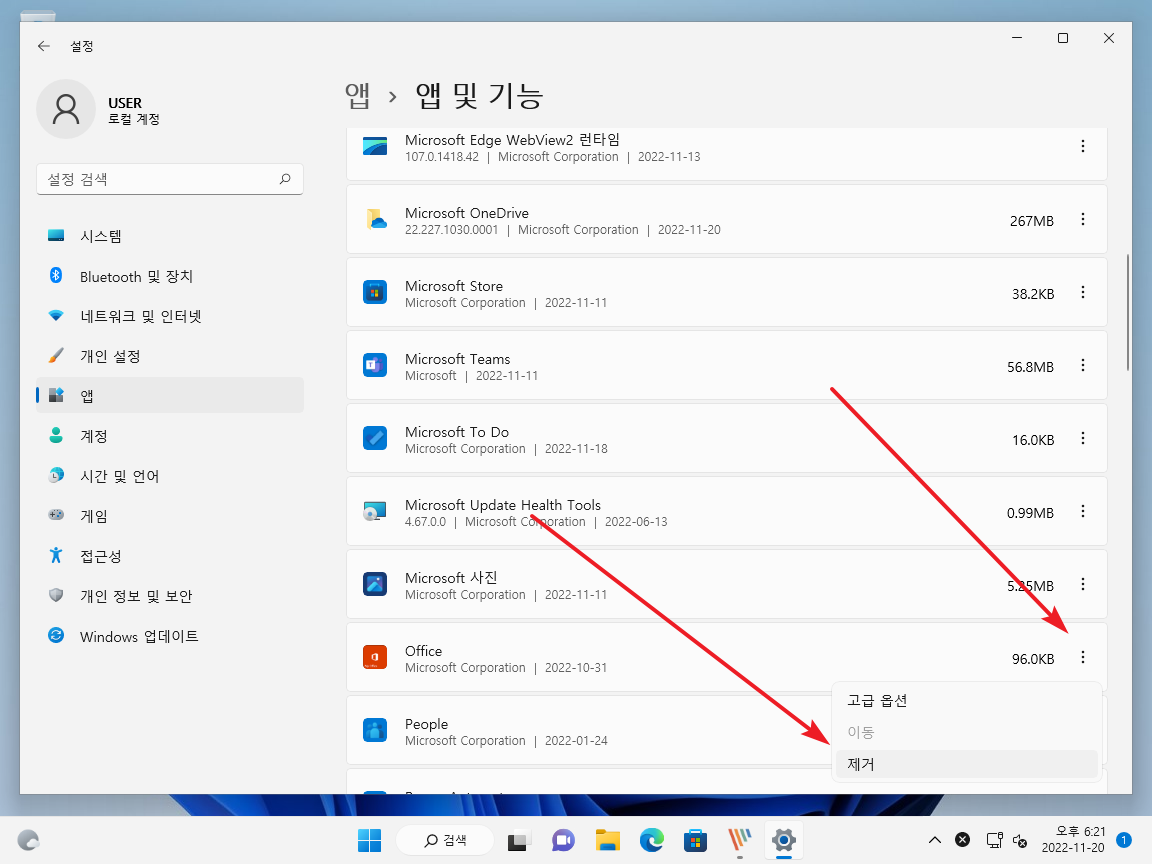1152x864 pixels.
Task: Click the Microsoft Store app icon in list
Action: tap(375, 292)
